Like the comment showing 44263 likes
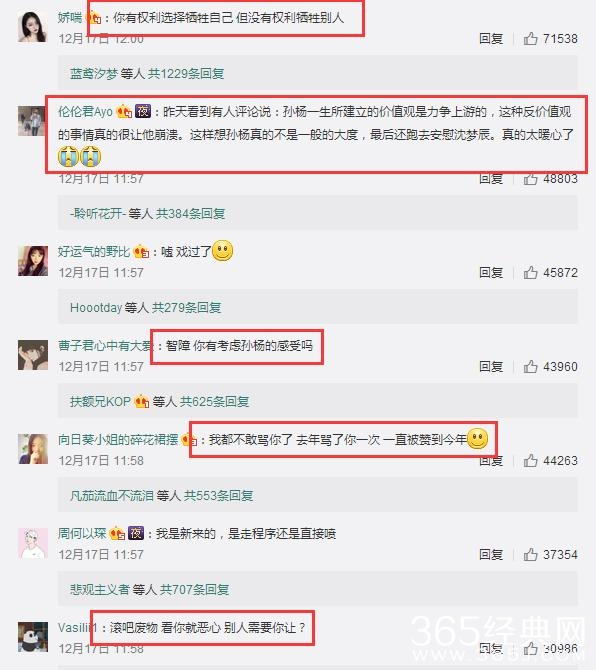Viewport: 596px width, 670px height. point(530,460)
